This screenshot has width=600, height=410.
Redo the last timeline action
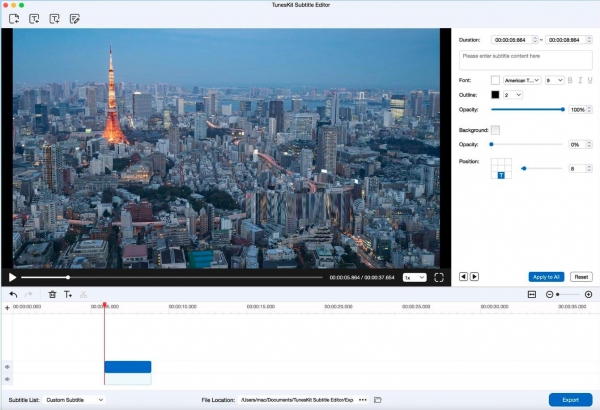[x=28, y=294]
